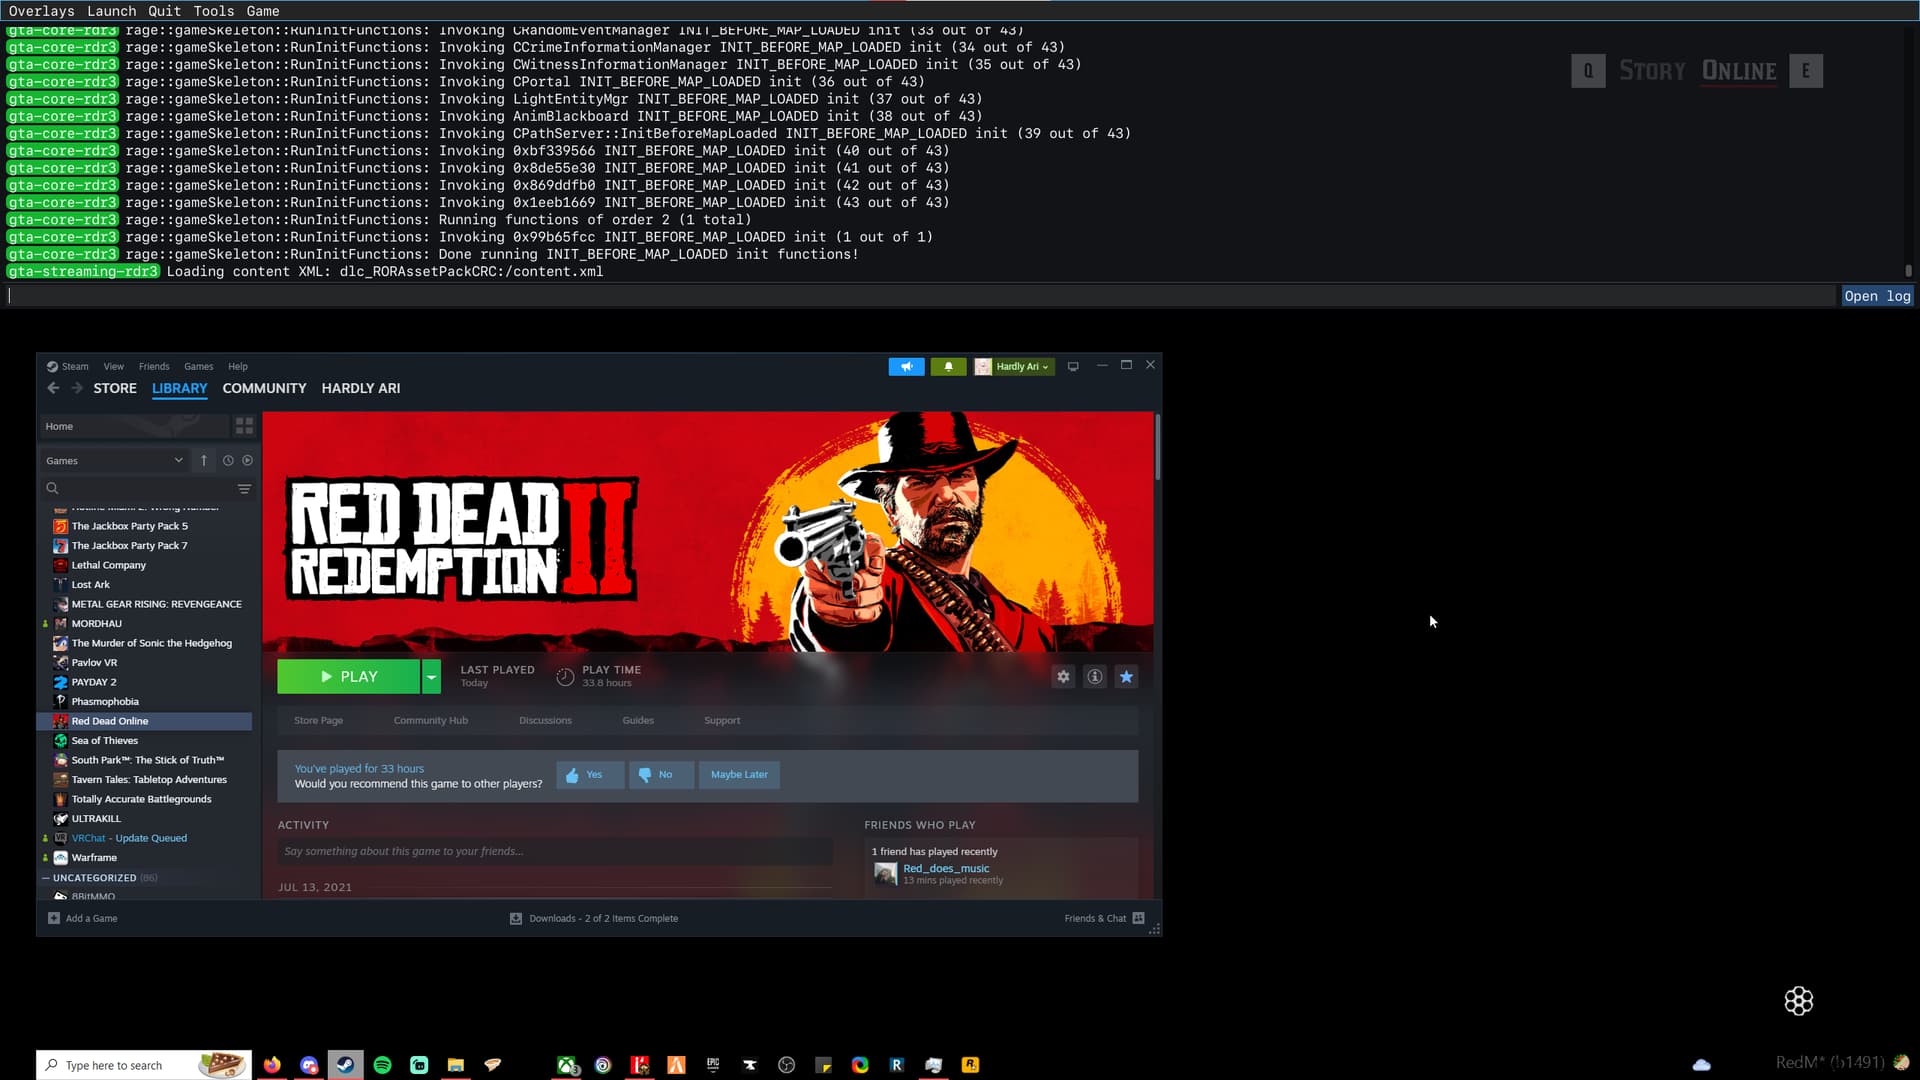
Task: Open the Overlays menu in console bar
Action: coord(42,11)
